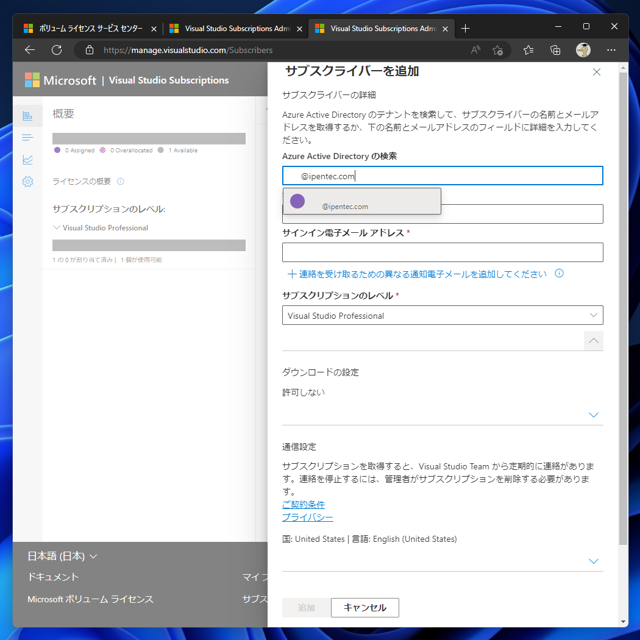The image size is (640, 640).
Task: Click the info icon beside the notification email link
Action: tap(559, 273)
